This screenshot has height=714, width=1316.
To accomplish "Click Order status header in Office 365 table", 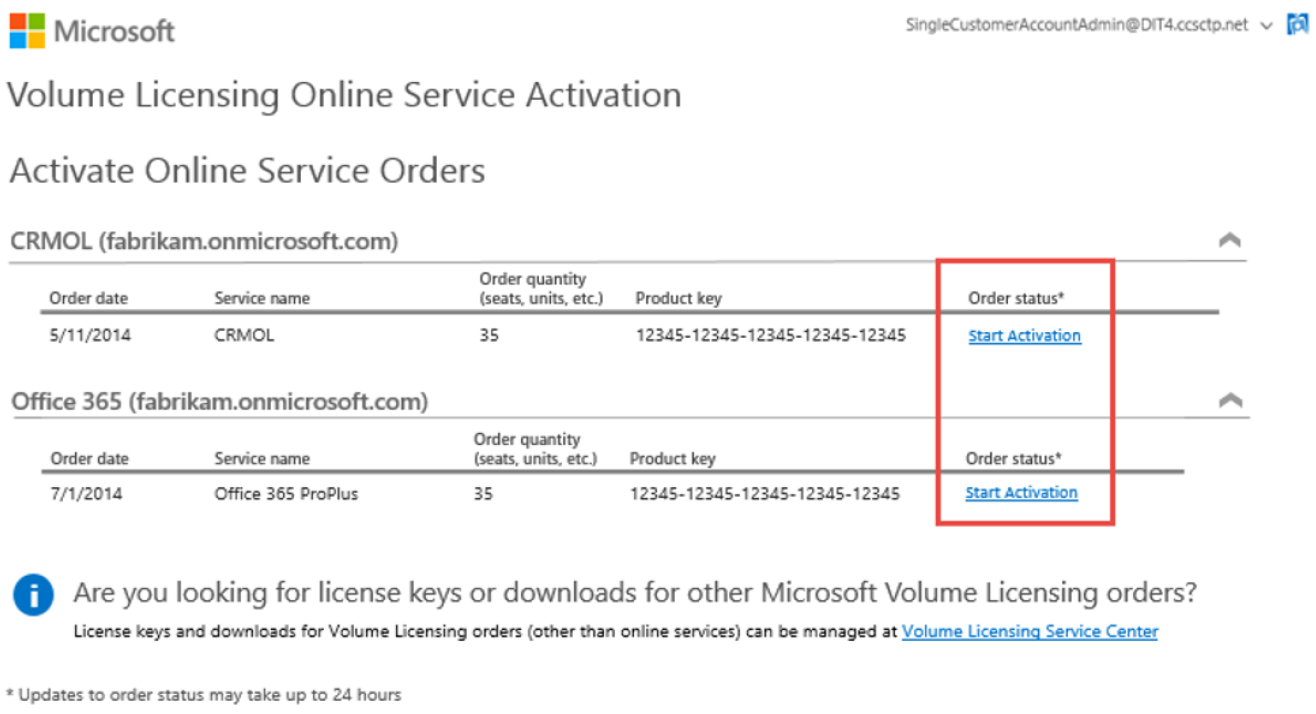I will [x=1014, y=458].
